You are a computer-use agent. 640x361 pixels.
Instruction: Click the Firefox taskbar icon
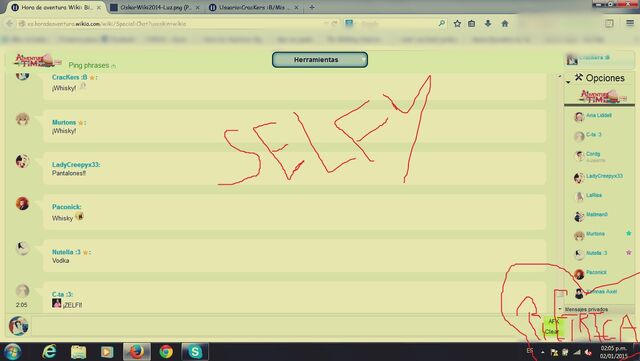click(136, 352)
